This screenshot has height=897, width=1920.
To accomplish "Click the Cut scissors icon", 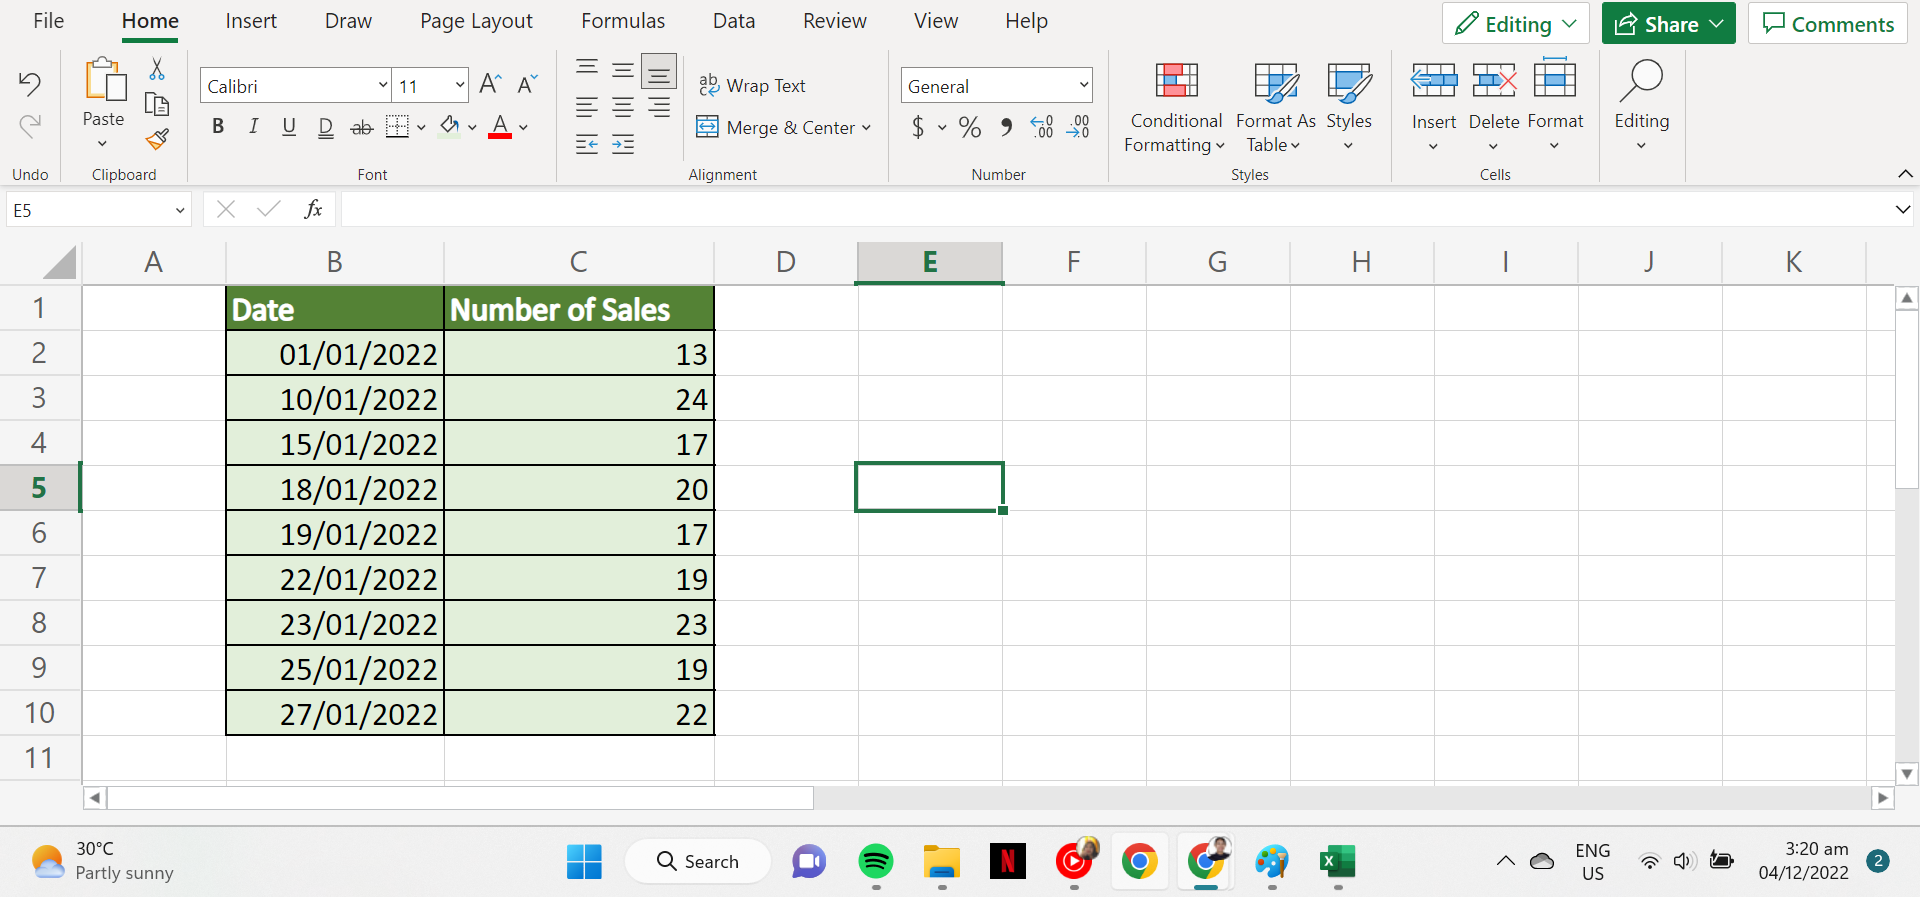I will coord(157,69).
